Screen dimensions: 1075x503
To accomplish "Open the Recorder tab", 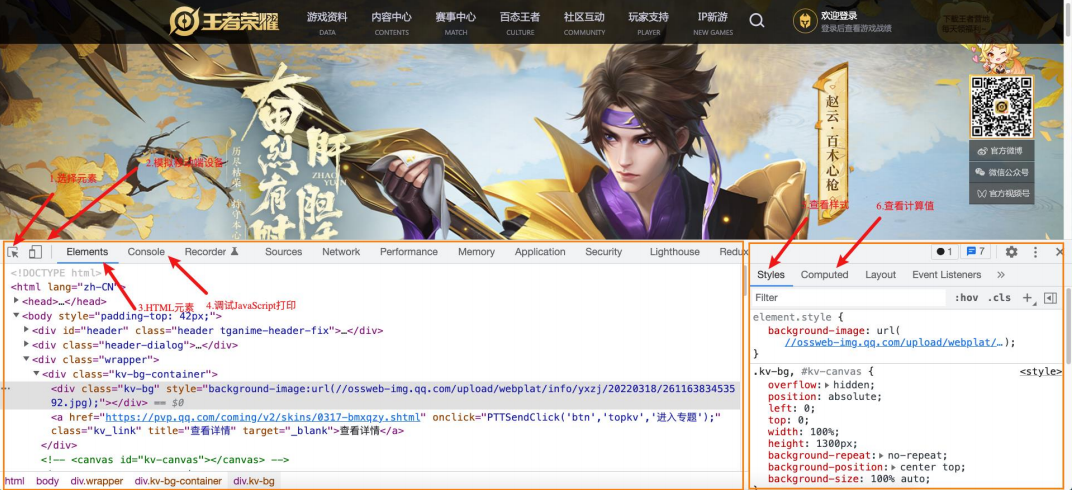I will click(211, 252).
